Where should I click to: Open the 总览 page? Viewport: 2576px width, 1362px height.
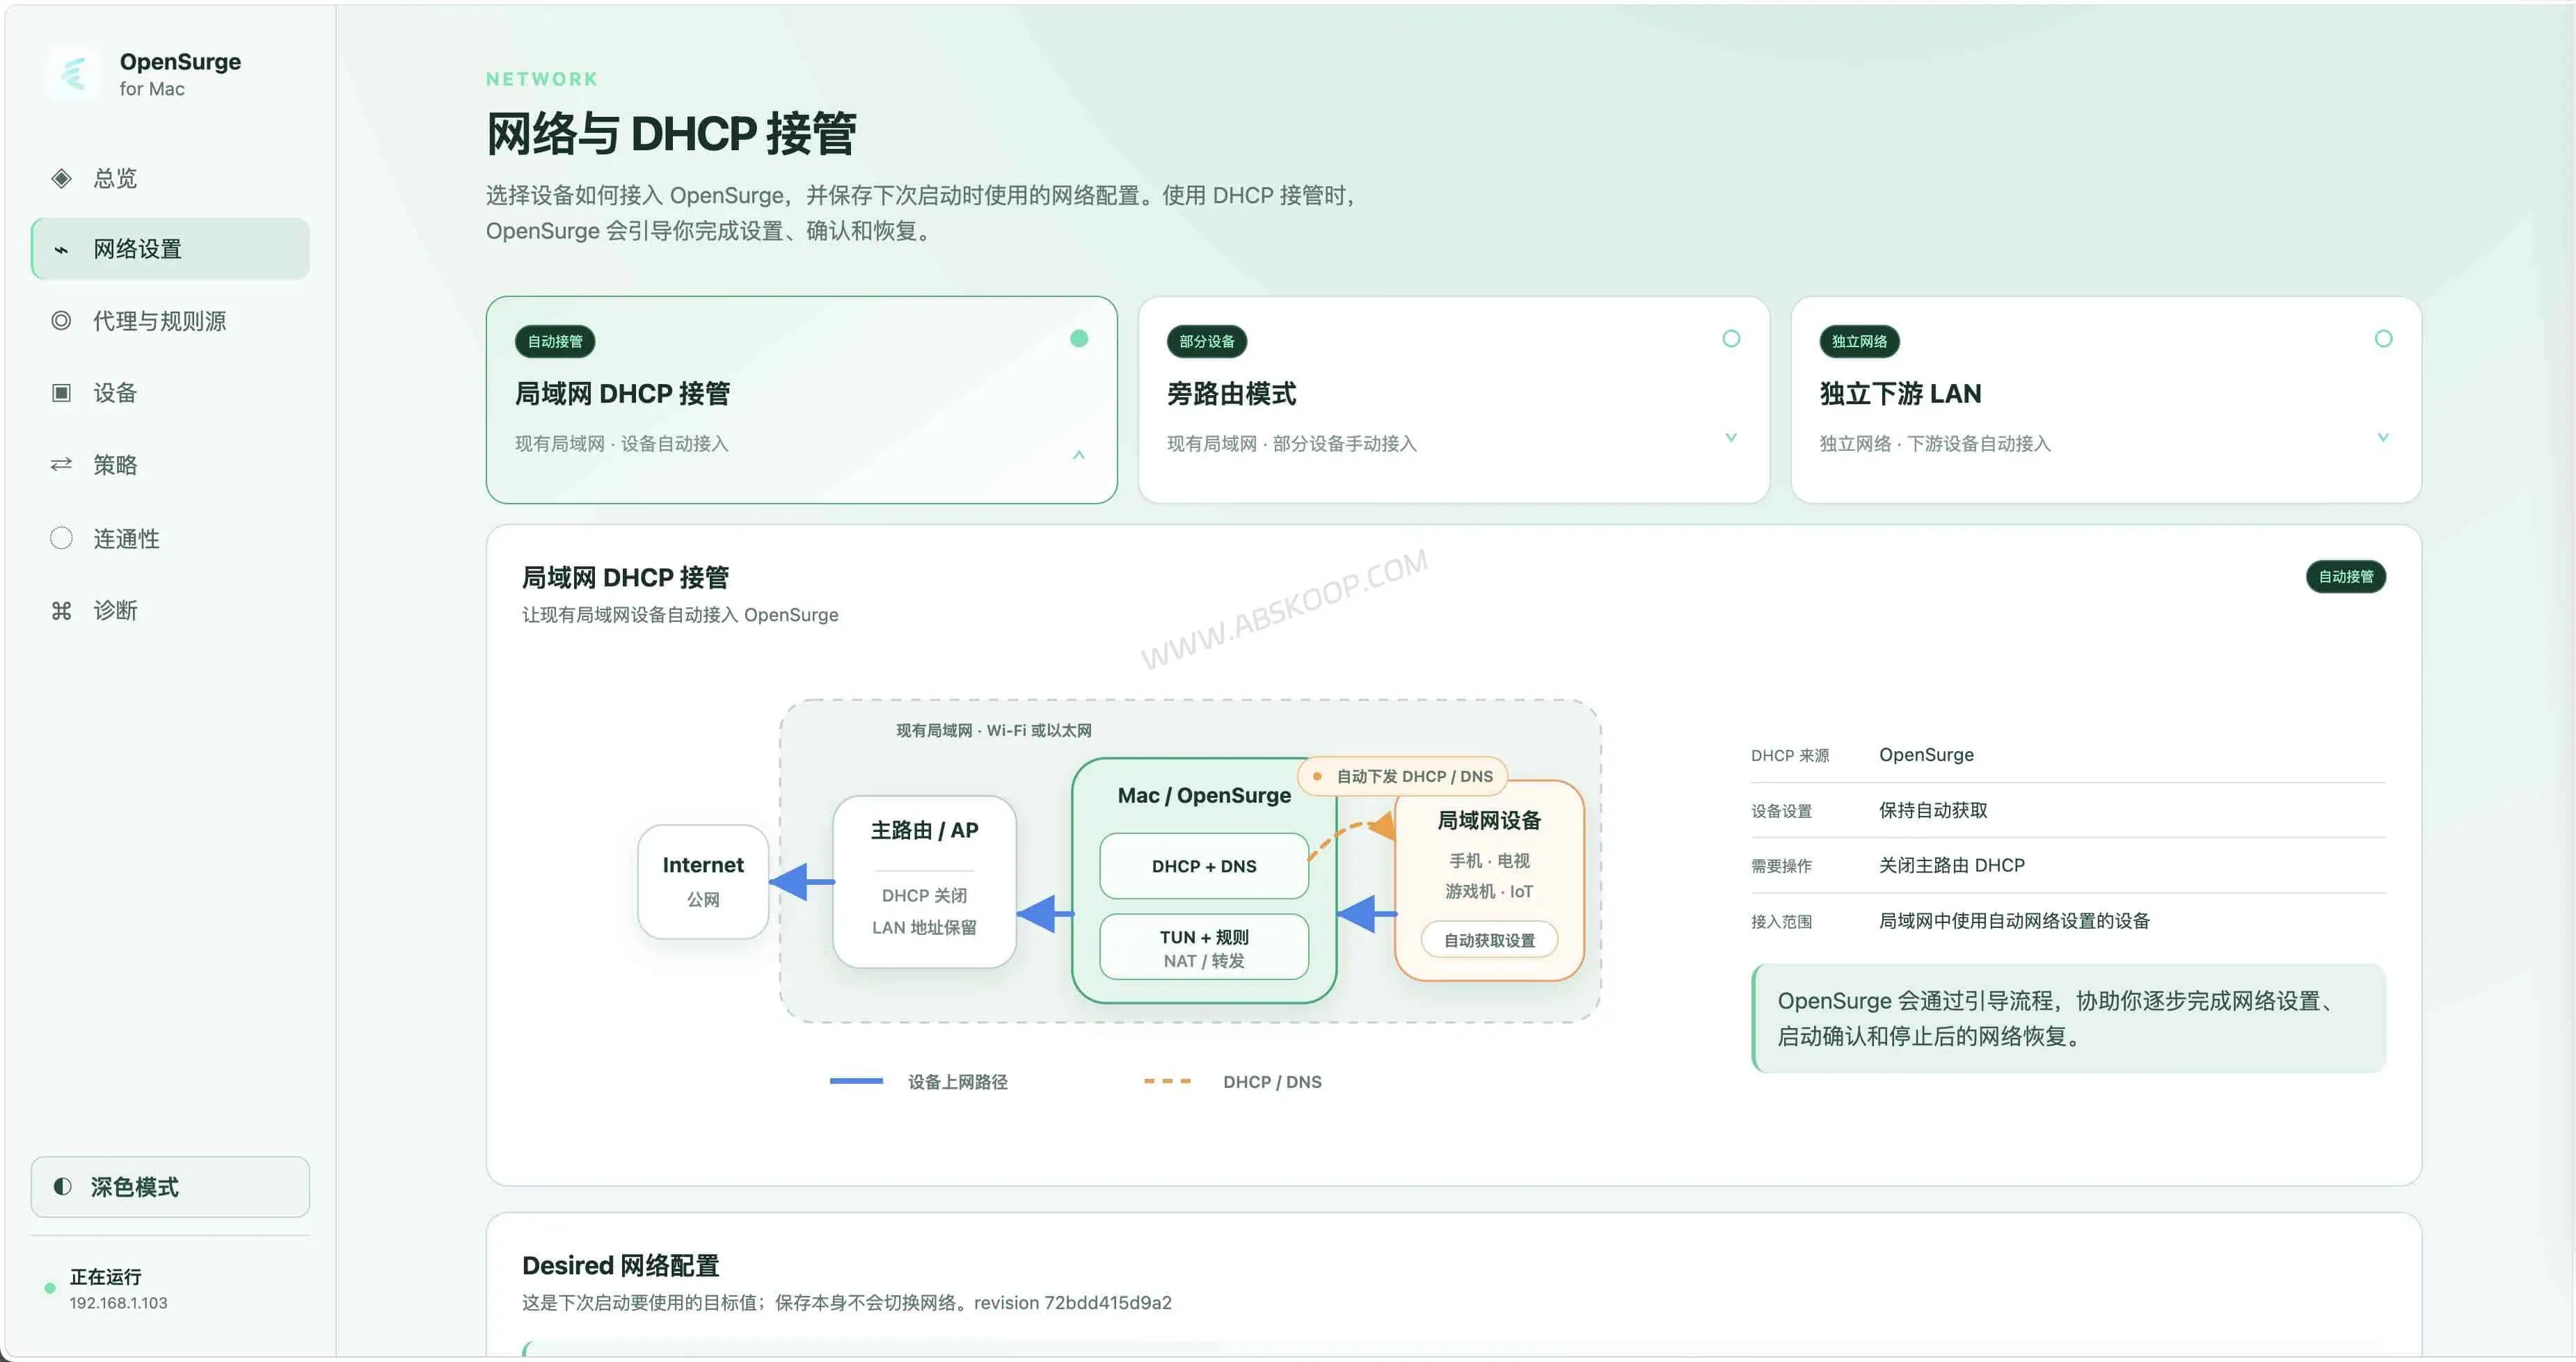coord(170,178)
